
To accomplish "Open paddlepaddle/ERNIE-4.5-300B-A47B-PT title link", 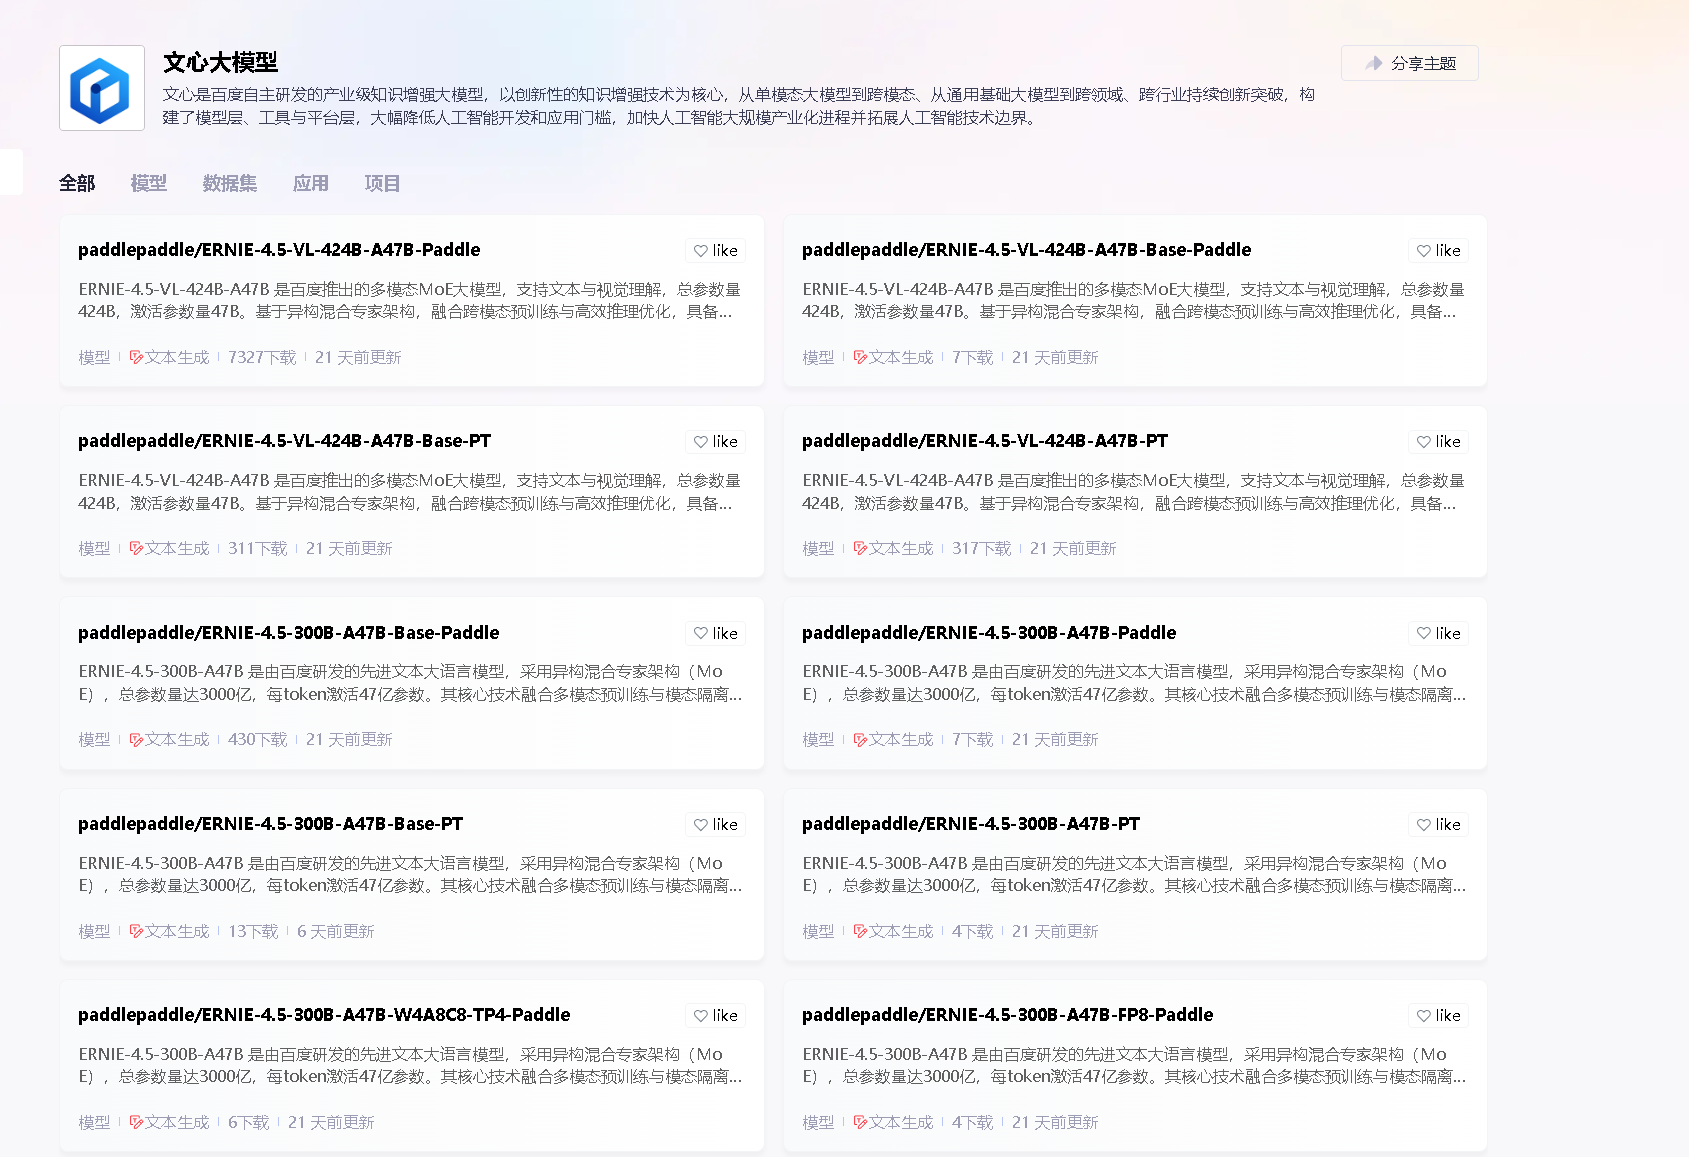I will [x=971, y=824].
